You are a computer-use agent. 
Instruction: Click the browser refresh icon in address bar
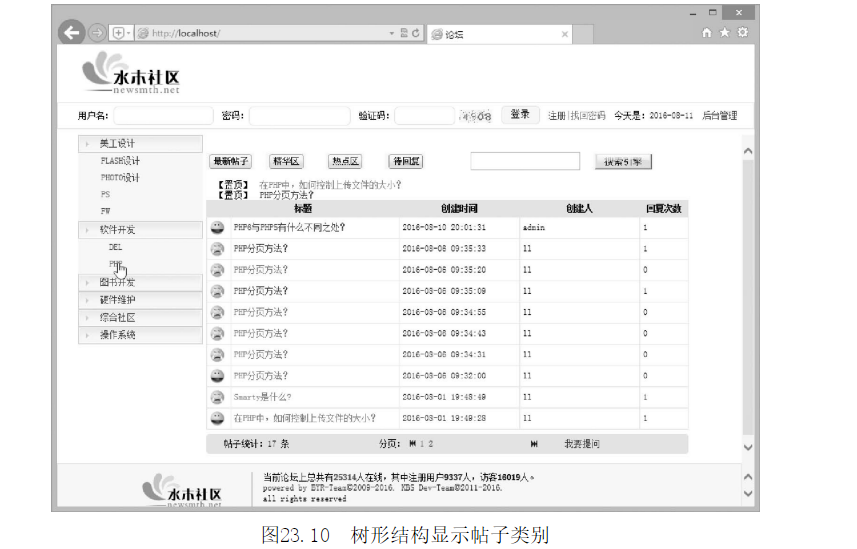[416, 33]
